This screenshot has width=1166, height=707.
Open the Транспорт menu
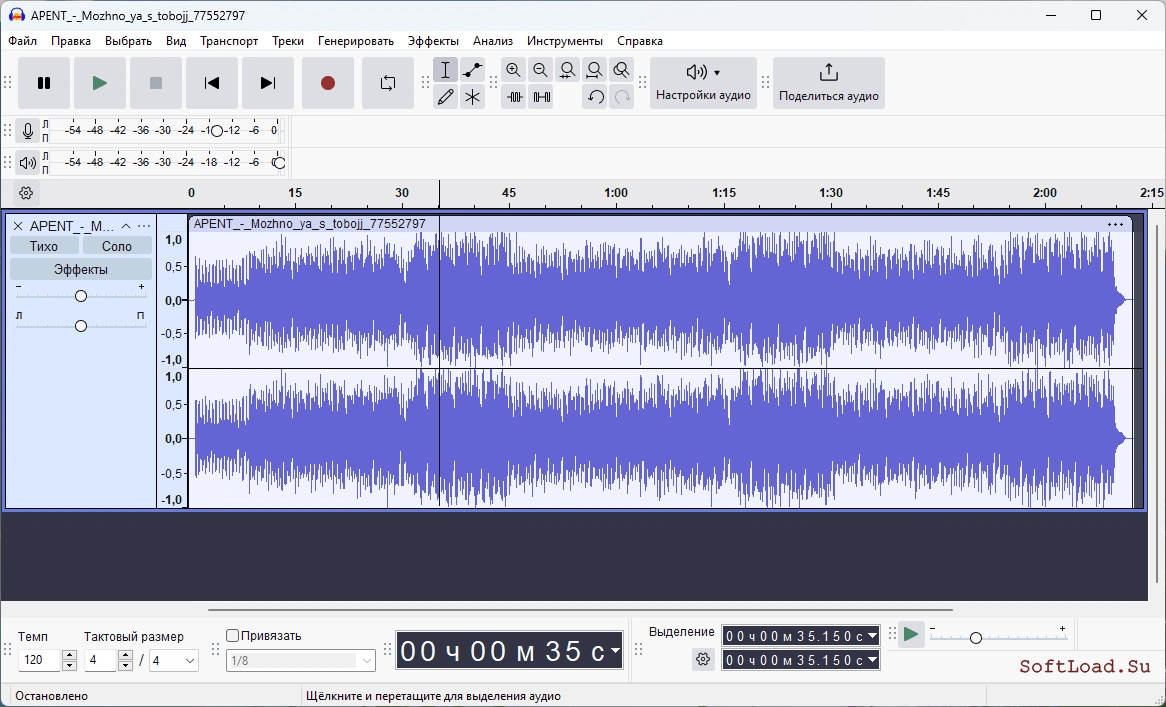(x=229, y=41)
